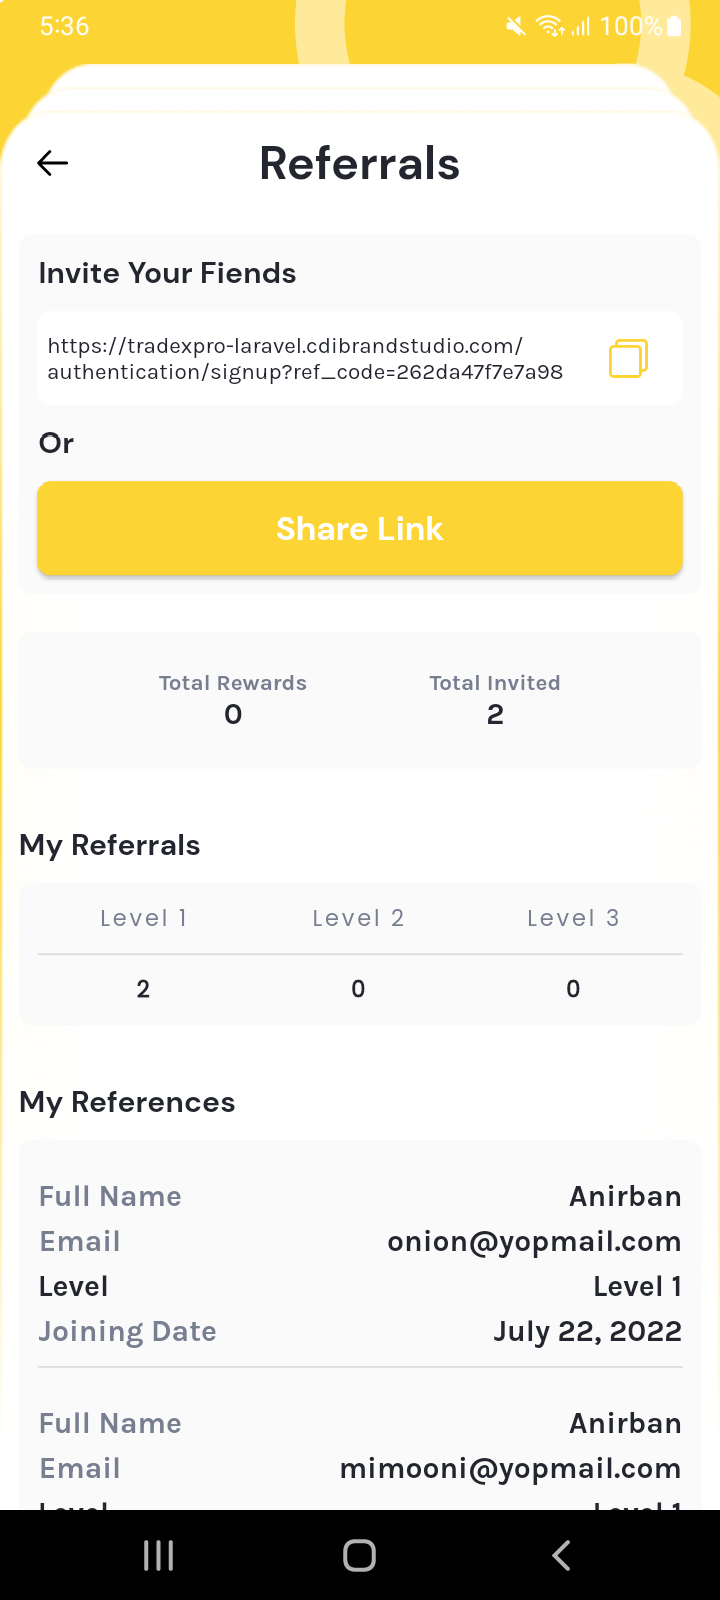Copy the referral link with the copy icon
The height and width of the screenshot is (1600, 720).
(x=628, y=358)
